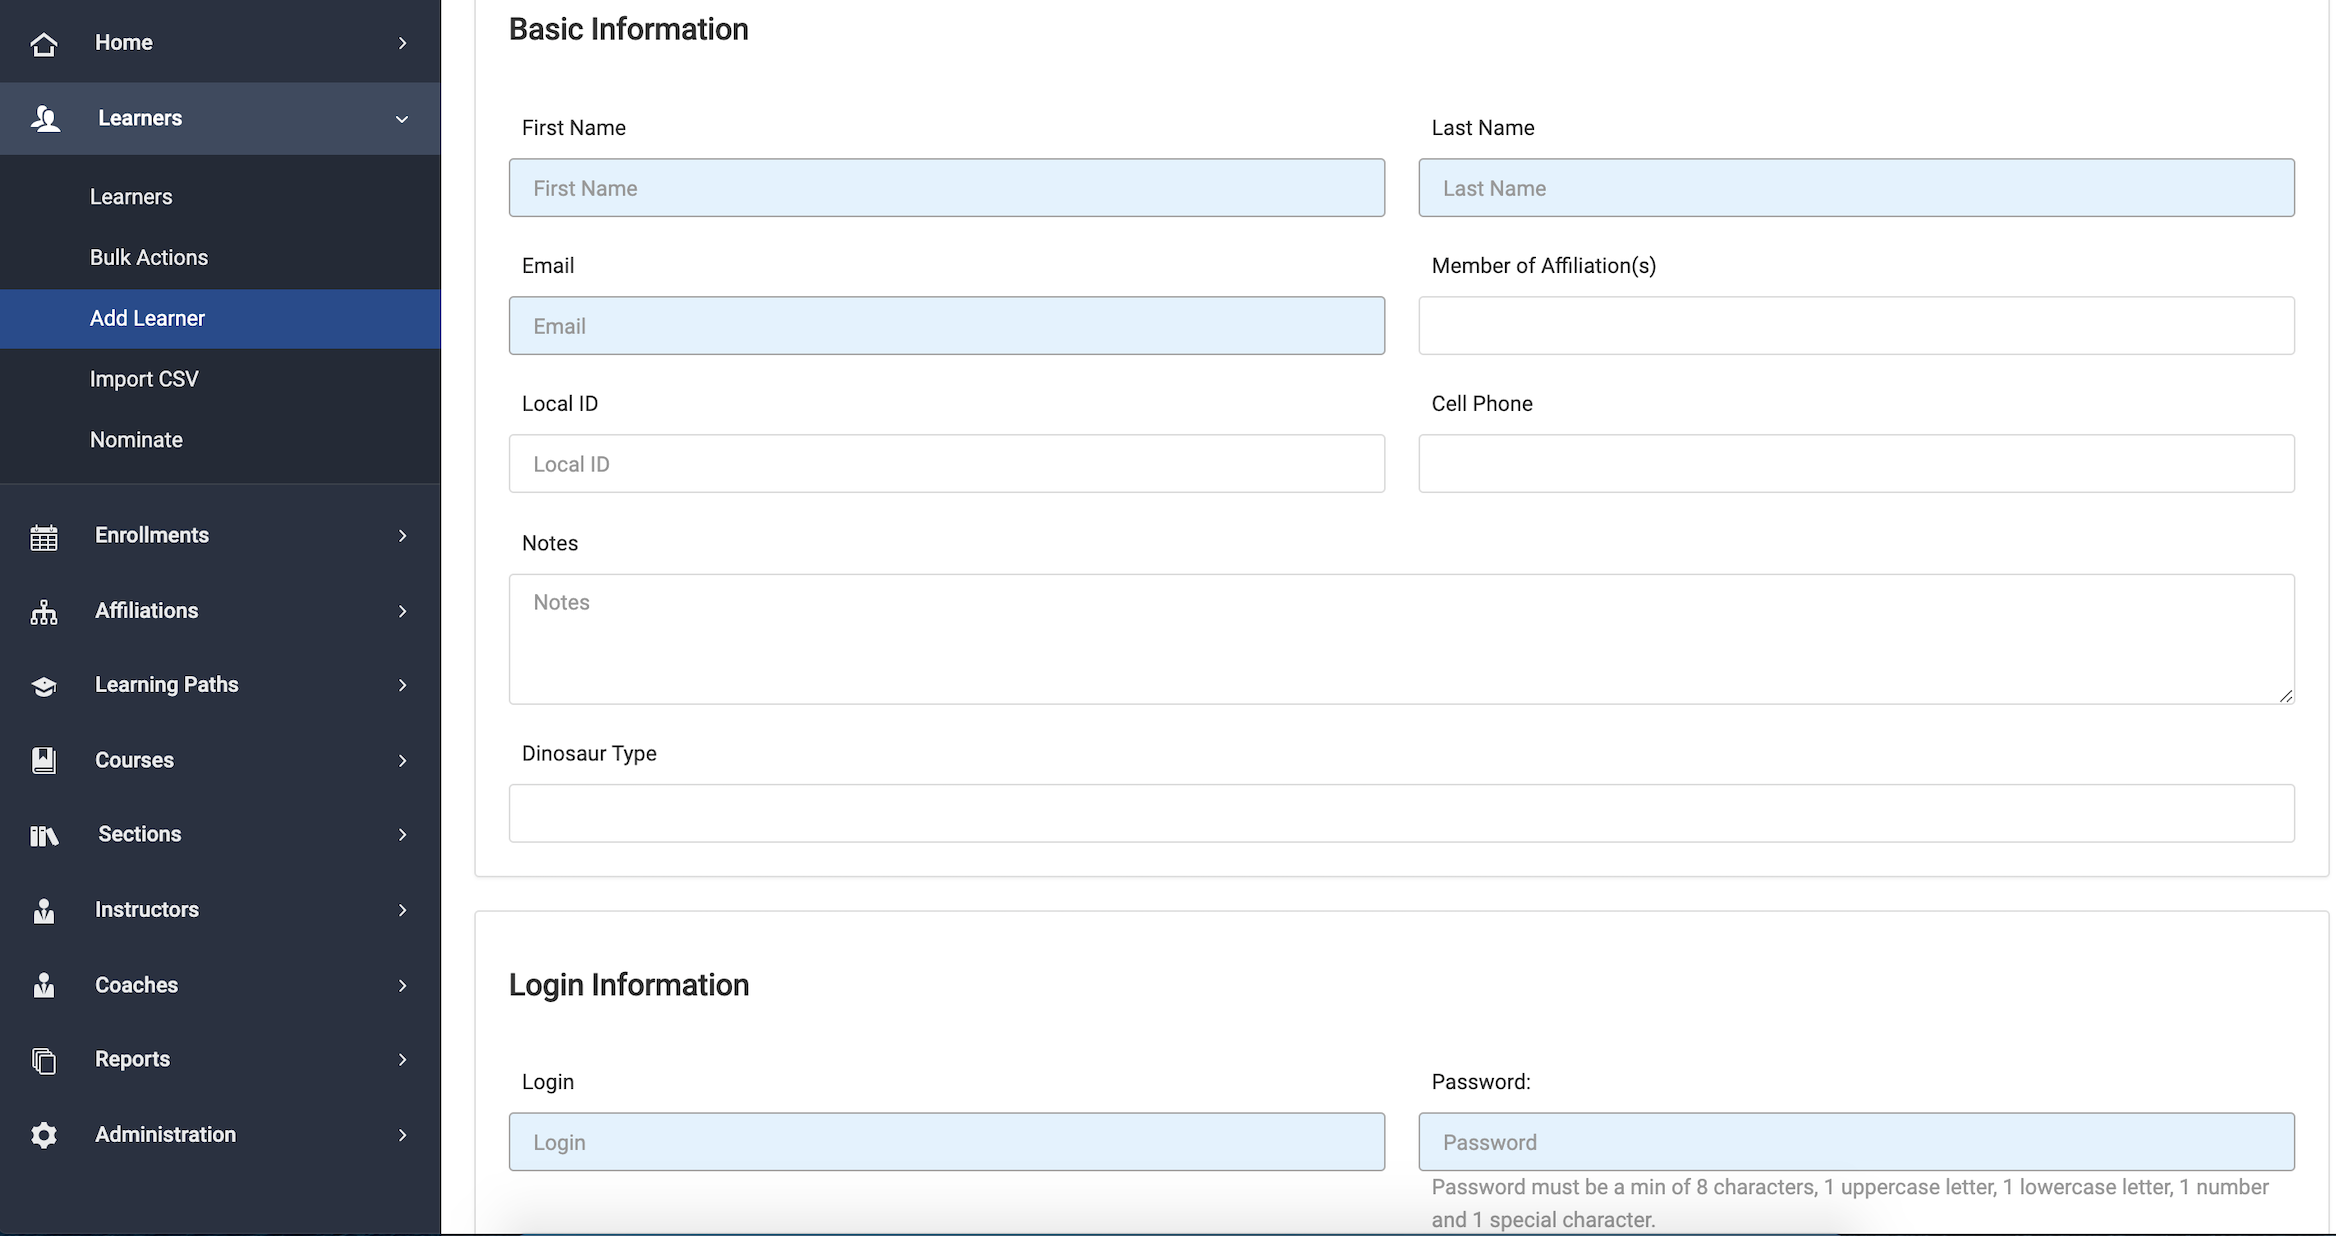Expand the Coaches menu chevron

[402, 985]
